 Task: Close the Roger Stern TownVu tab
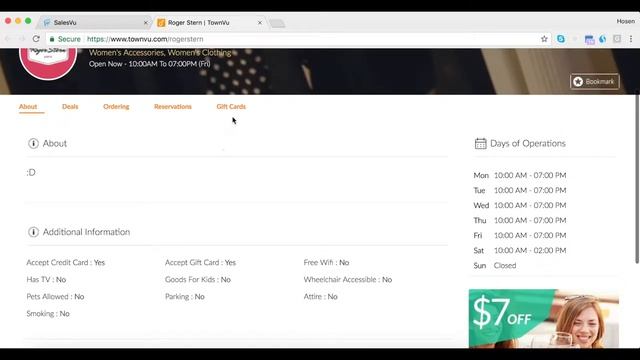pyautogui.click(x=260, y=23)
